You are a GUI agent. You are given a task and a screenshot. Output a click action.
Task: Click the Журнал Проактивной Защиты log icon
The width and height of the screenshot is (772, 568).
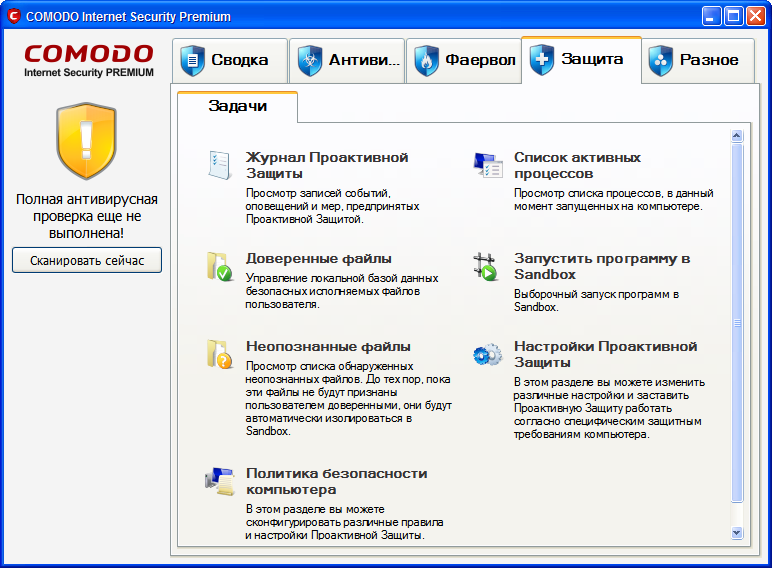coord(219,164)
